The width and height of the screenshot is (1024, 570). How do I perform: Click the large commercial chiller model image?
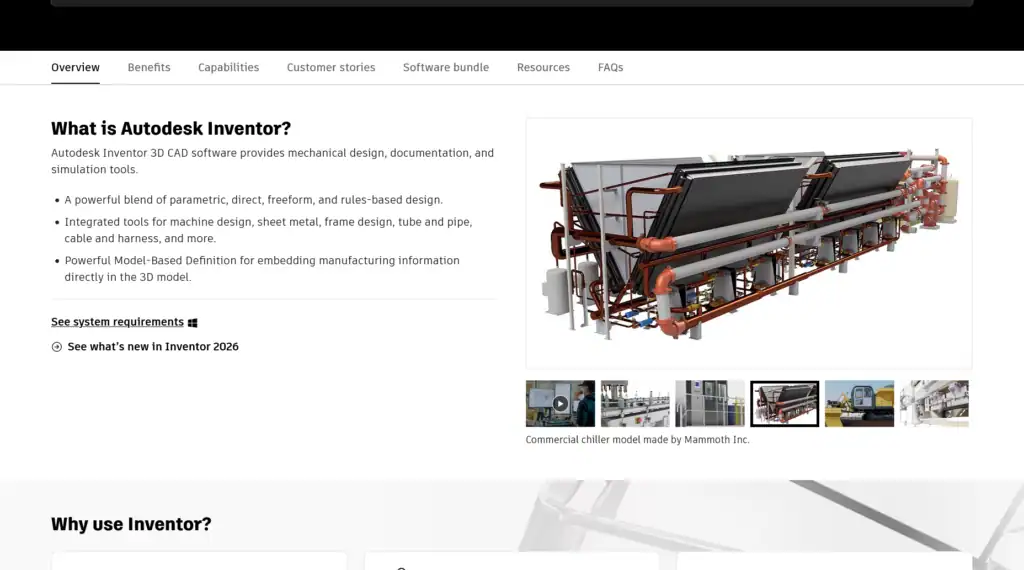tap(749, 244)
